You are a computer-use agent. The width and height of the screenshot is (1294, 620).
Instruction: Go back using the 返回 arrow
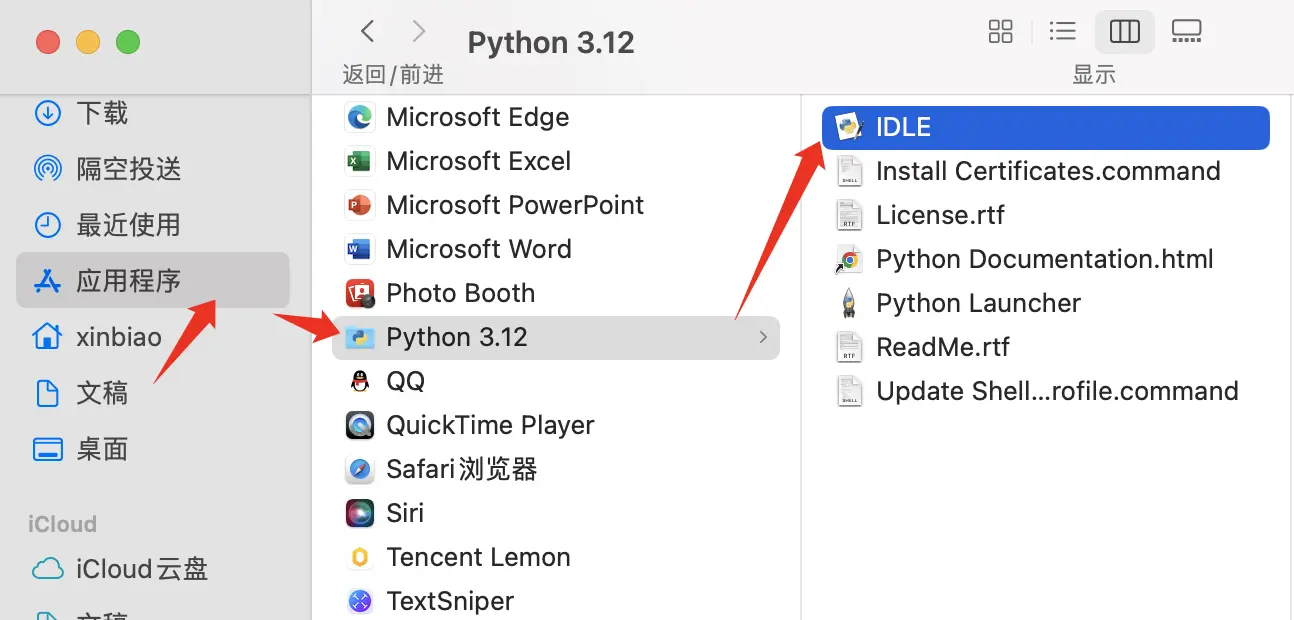point(366,31)
